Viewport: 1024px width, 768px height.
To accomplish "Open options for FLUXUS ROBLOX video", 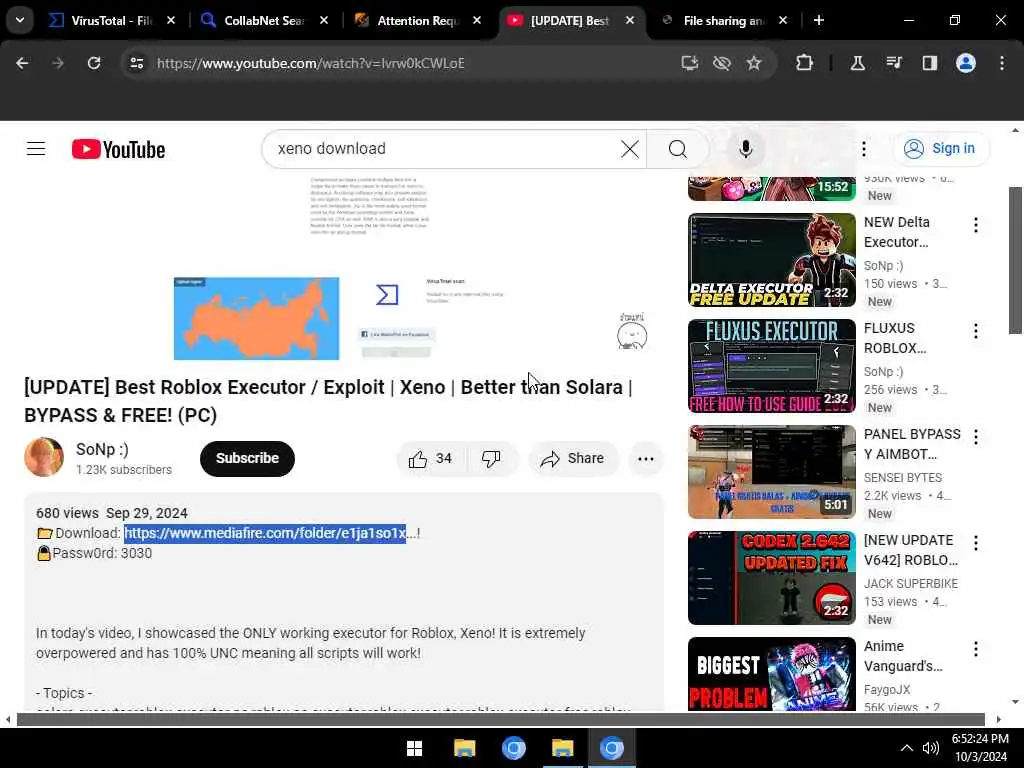I will (x=976, y=330).
